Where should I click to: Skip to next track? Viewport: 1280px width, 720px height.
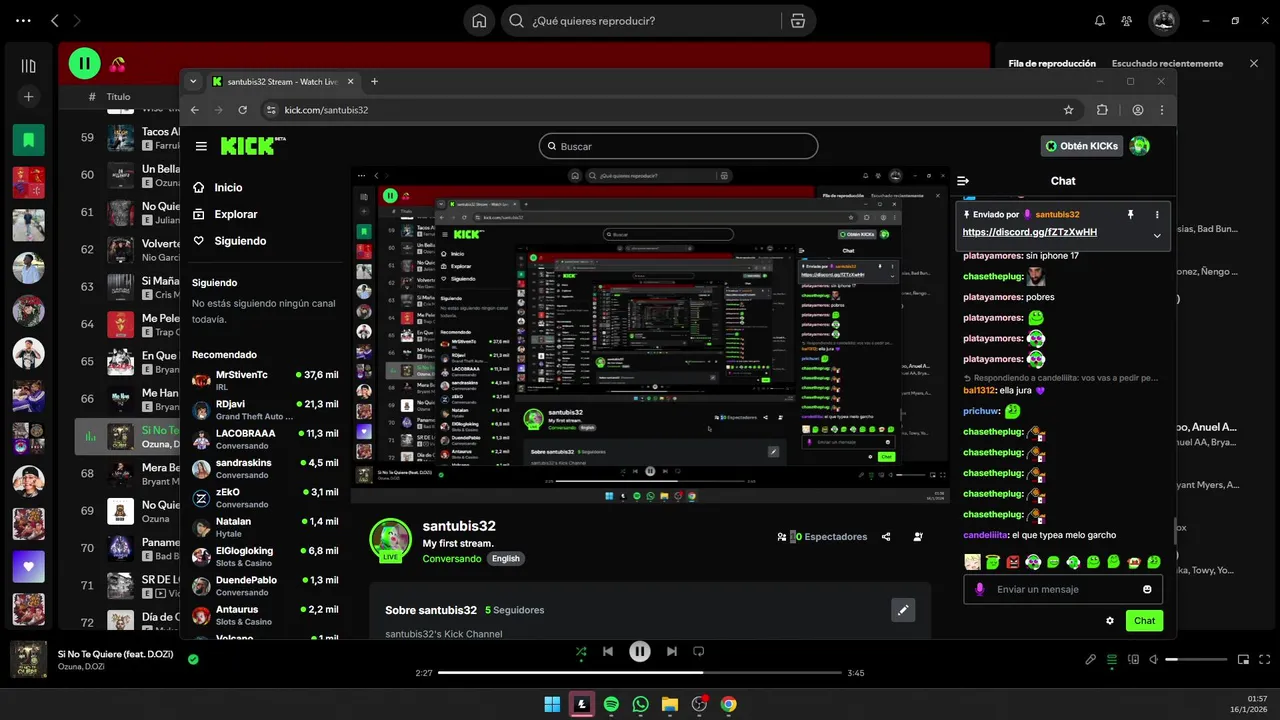click(x=672, y=652)
